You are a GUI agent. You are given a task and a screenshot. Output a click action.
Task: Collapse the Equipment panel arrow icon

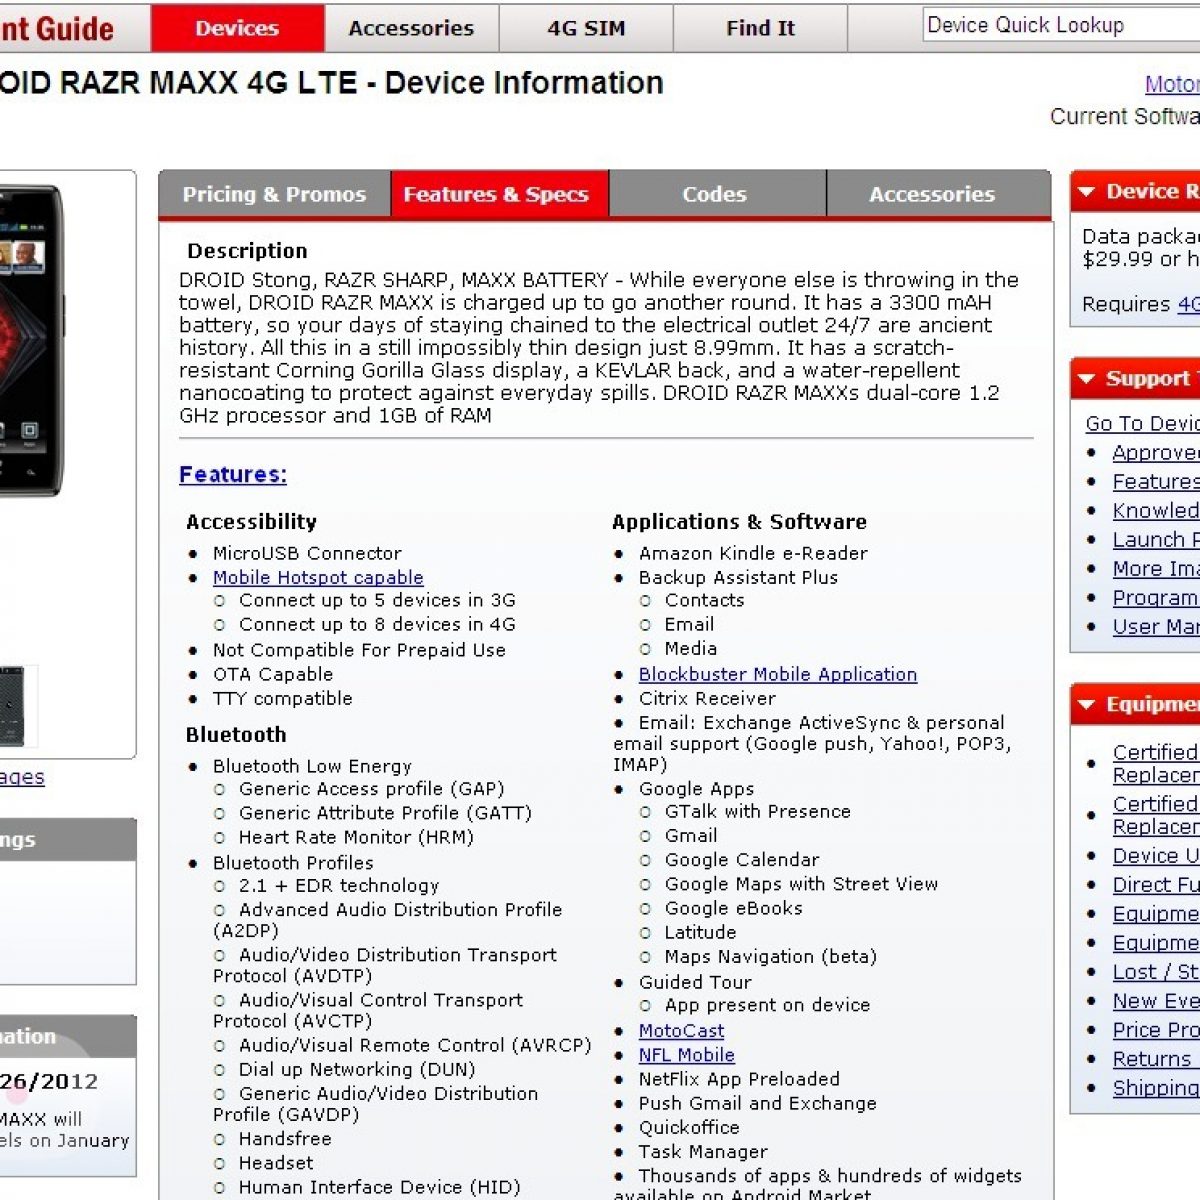(x=1085, y=705)
